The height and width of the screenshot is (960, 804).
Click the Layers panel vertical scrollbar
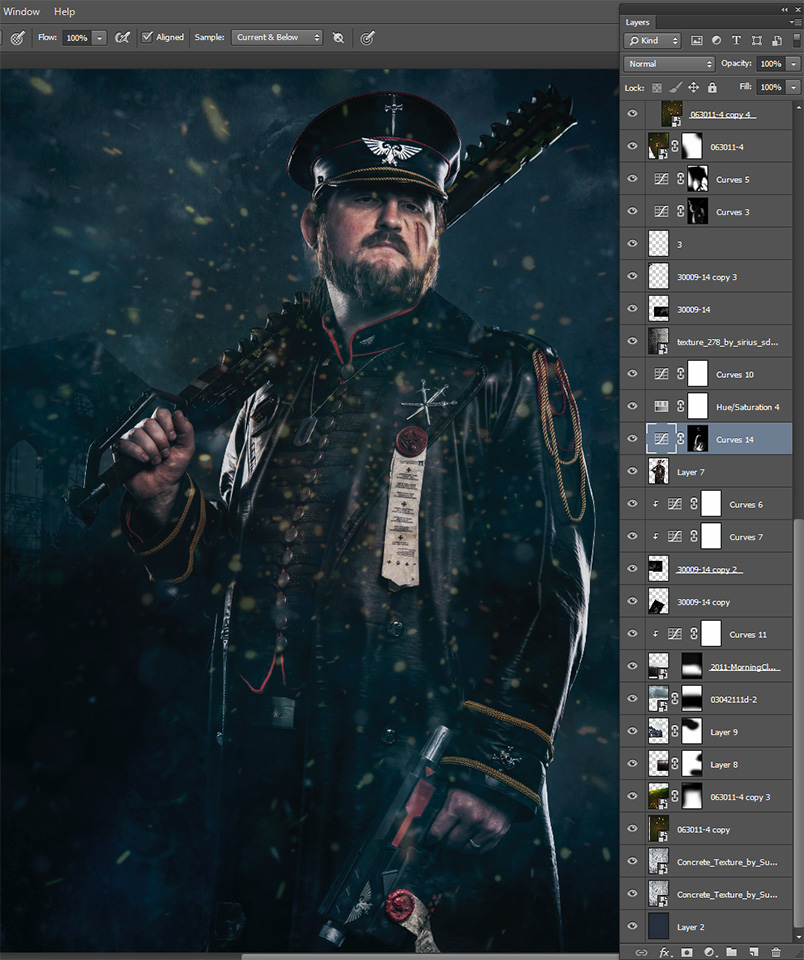click(x=797, y=722)
